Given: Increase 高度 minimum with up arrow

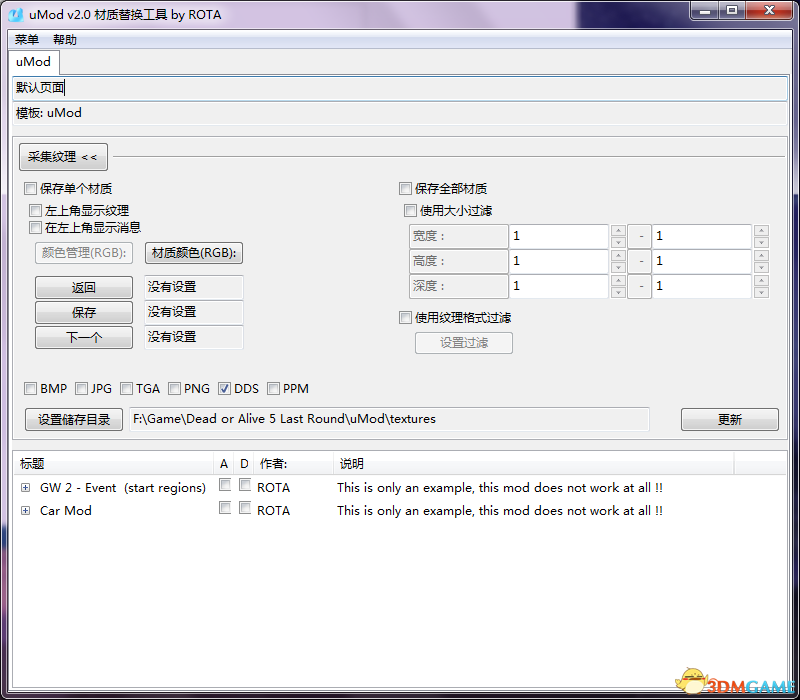Looking at the screenshot, I should [618, 255].
